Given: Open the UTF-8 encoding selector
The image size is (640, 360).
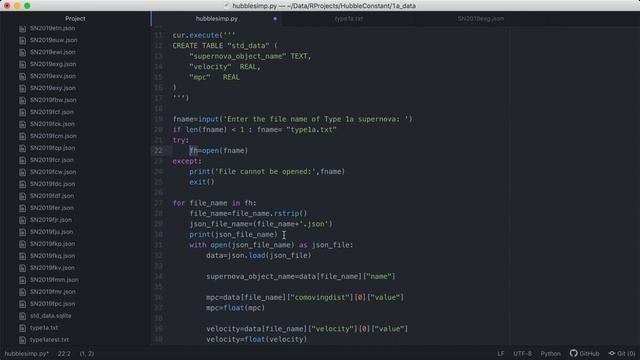Looking at the screenshot, I should pos(522,353).
